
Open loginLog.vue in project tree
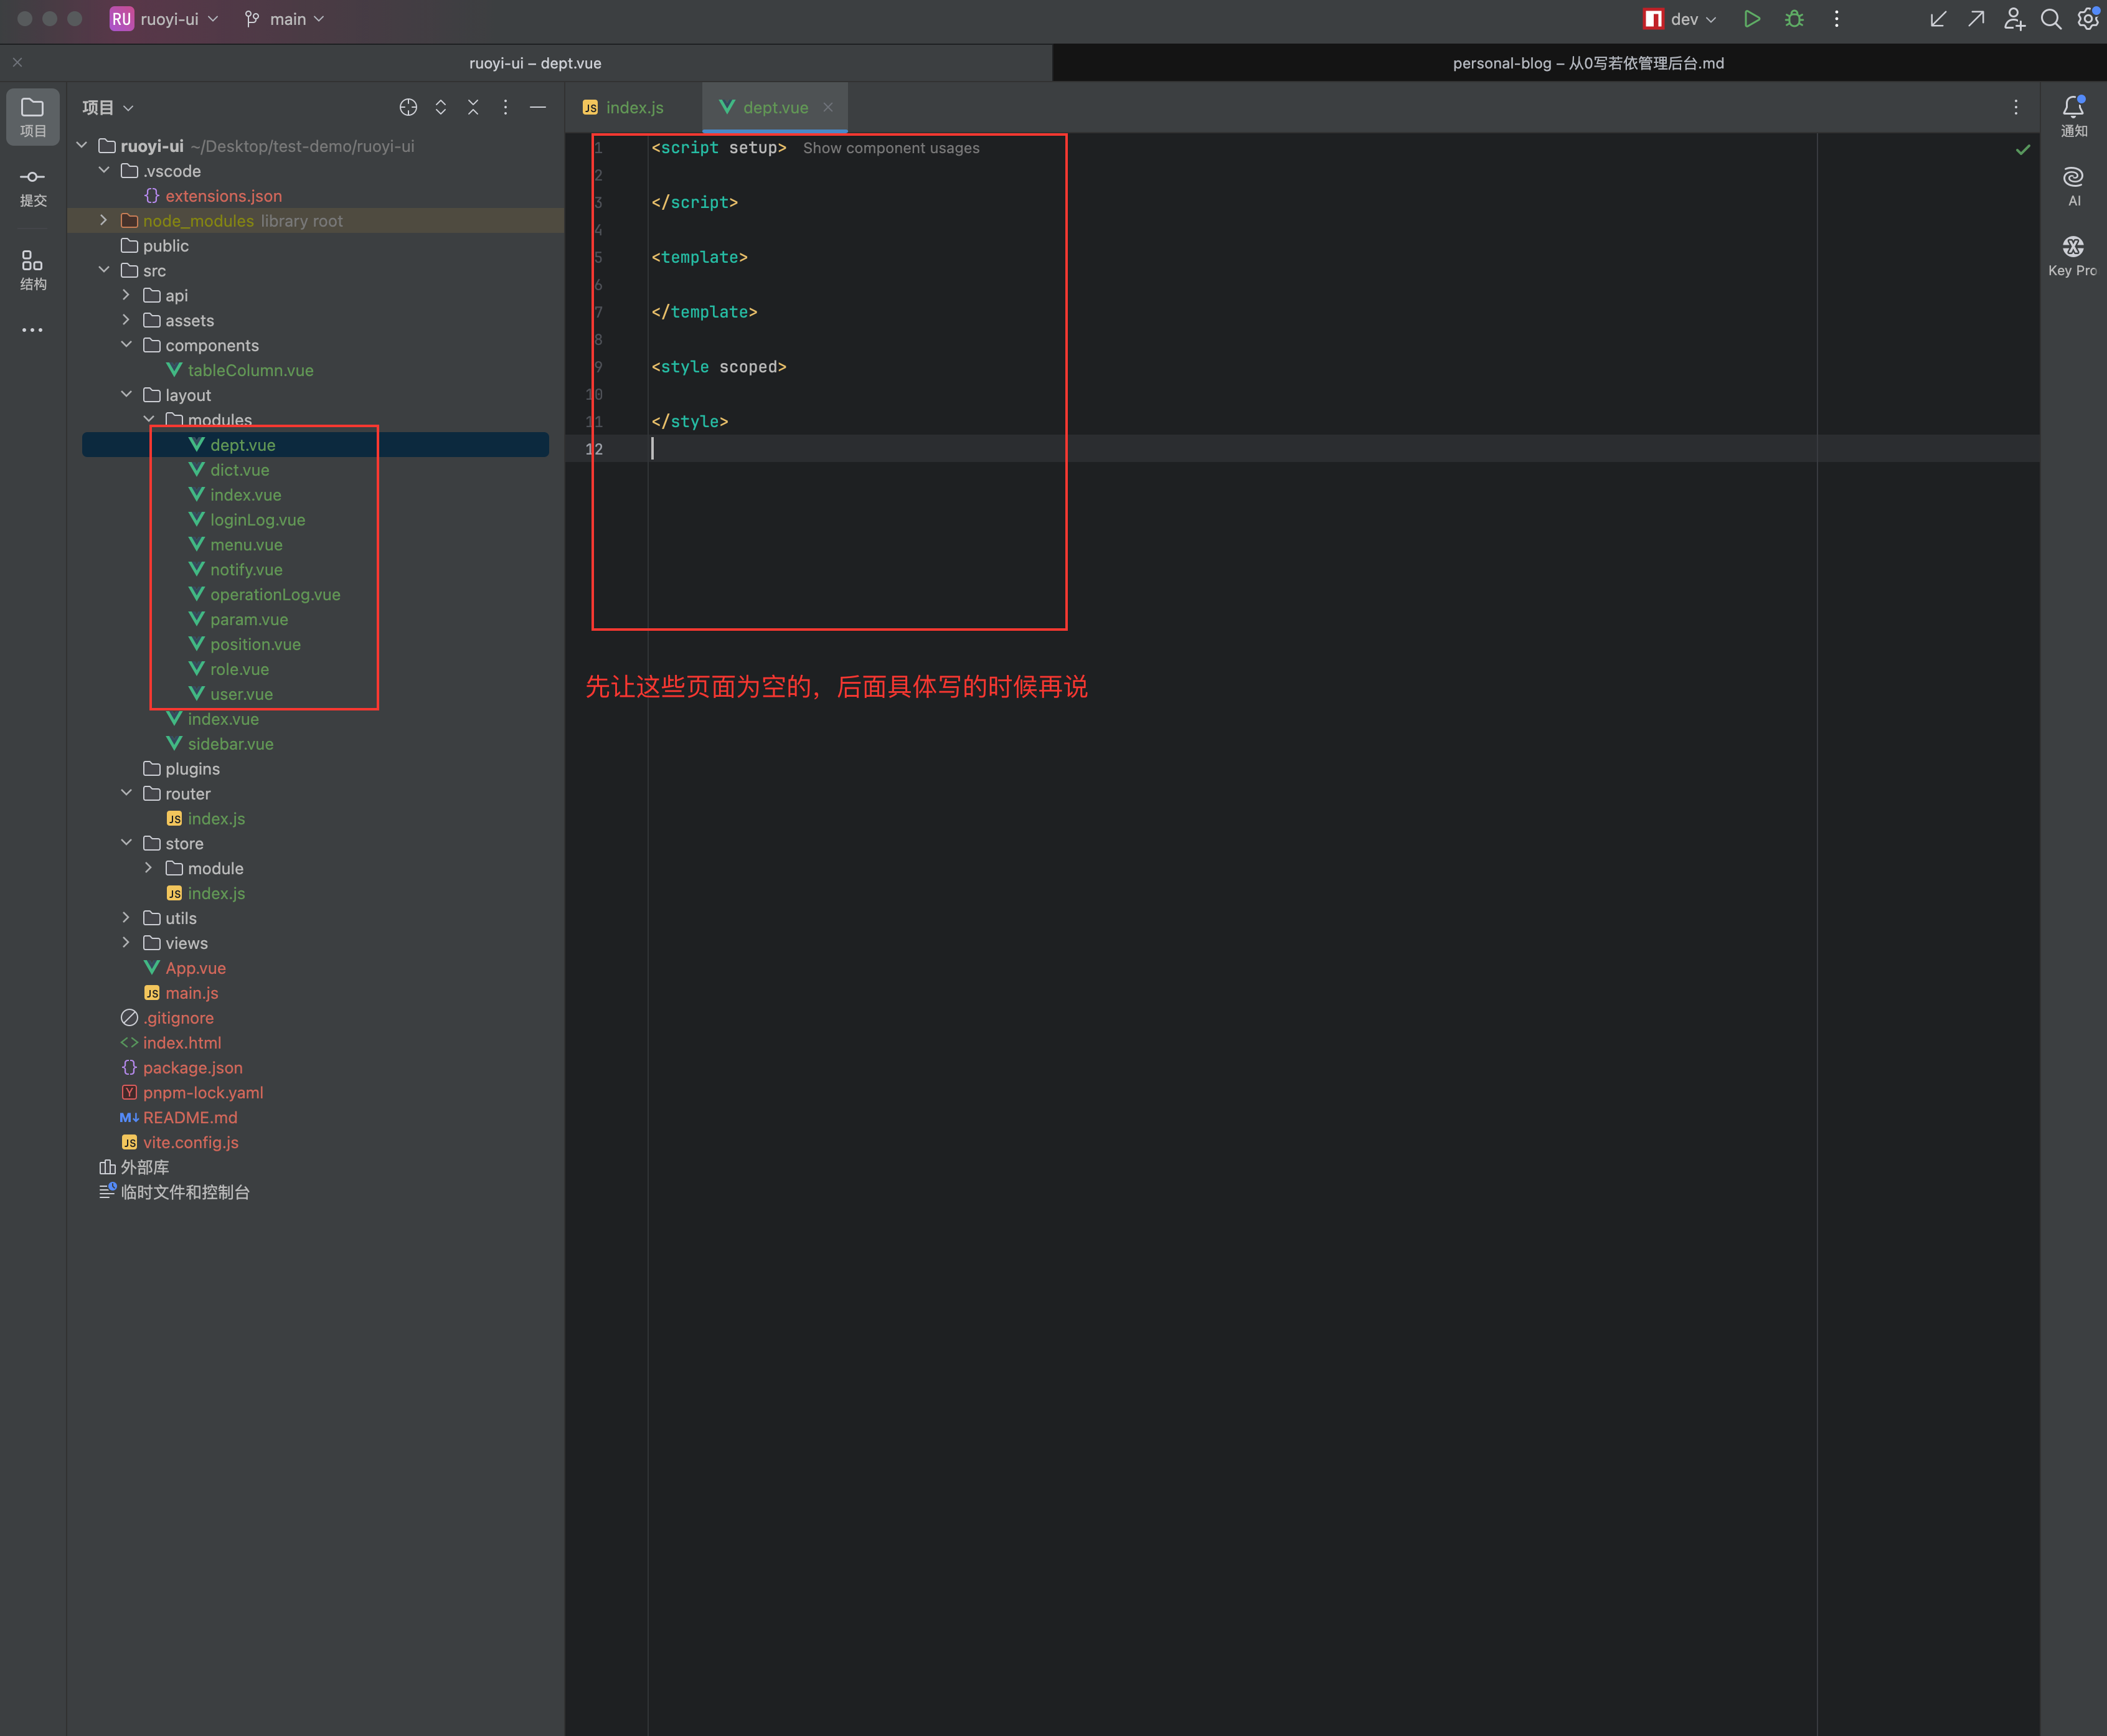click(x=257, y=519)
